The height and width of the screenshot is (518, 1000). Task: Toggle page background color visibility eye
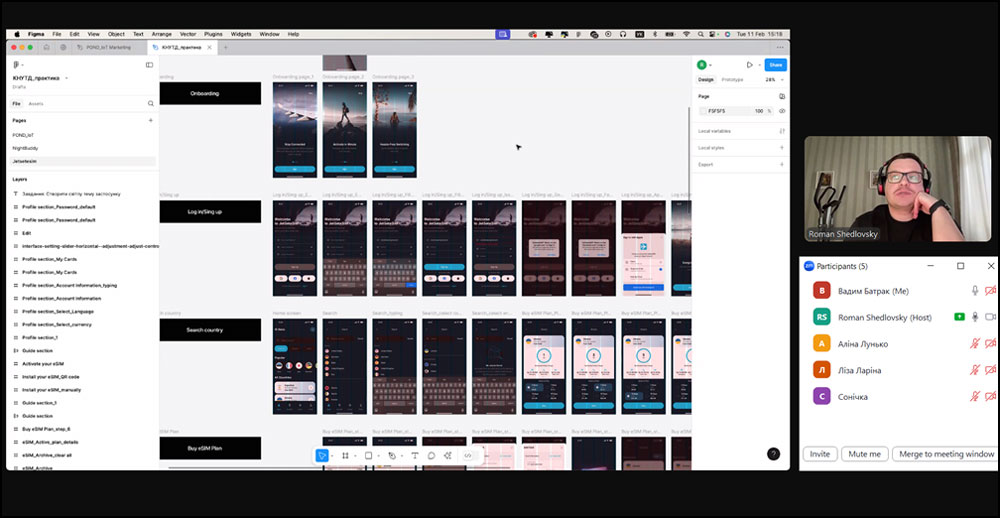782,111
